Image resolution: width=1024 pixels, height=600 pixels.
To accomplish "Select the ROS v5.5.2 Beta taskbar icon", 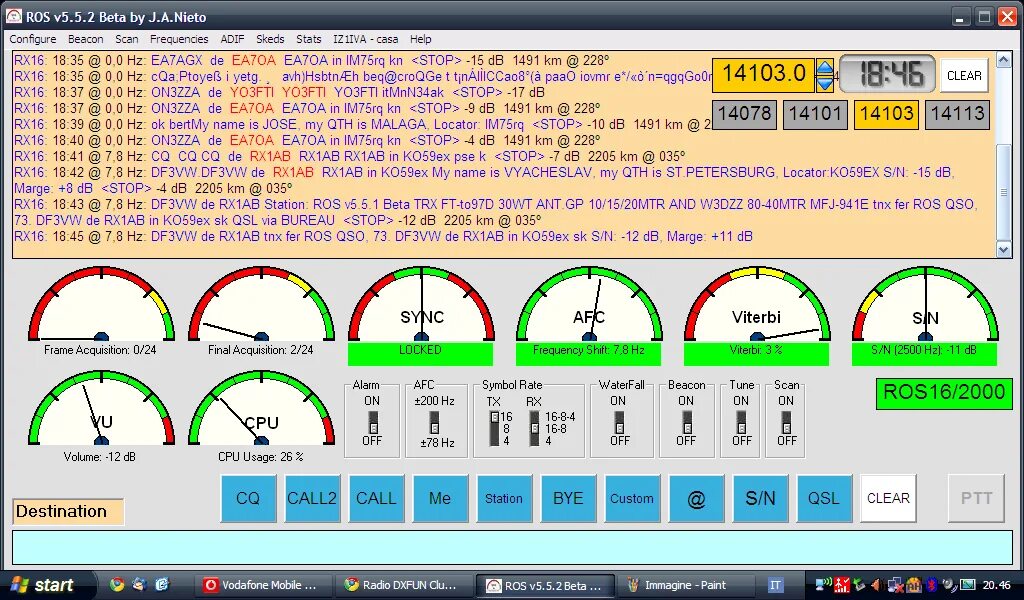I will [x=545, y=584].
